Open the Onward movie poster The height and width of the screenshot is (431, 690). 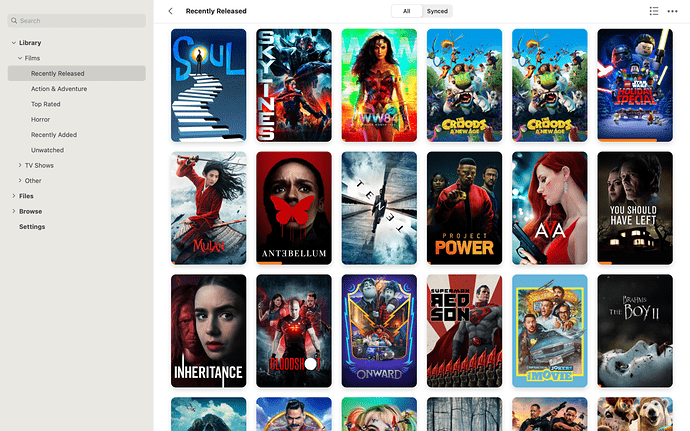[x=379, y=331]
